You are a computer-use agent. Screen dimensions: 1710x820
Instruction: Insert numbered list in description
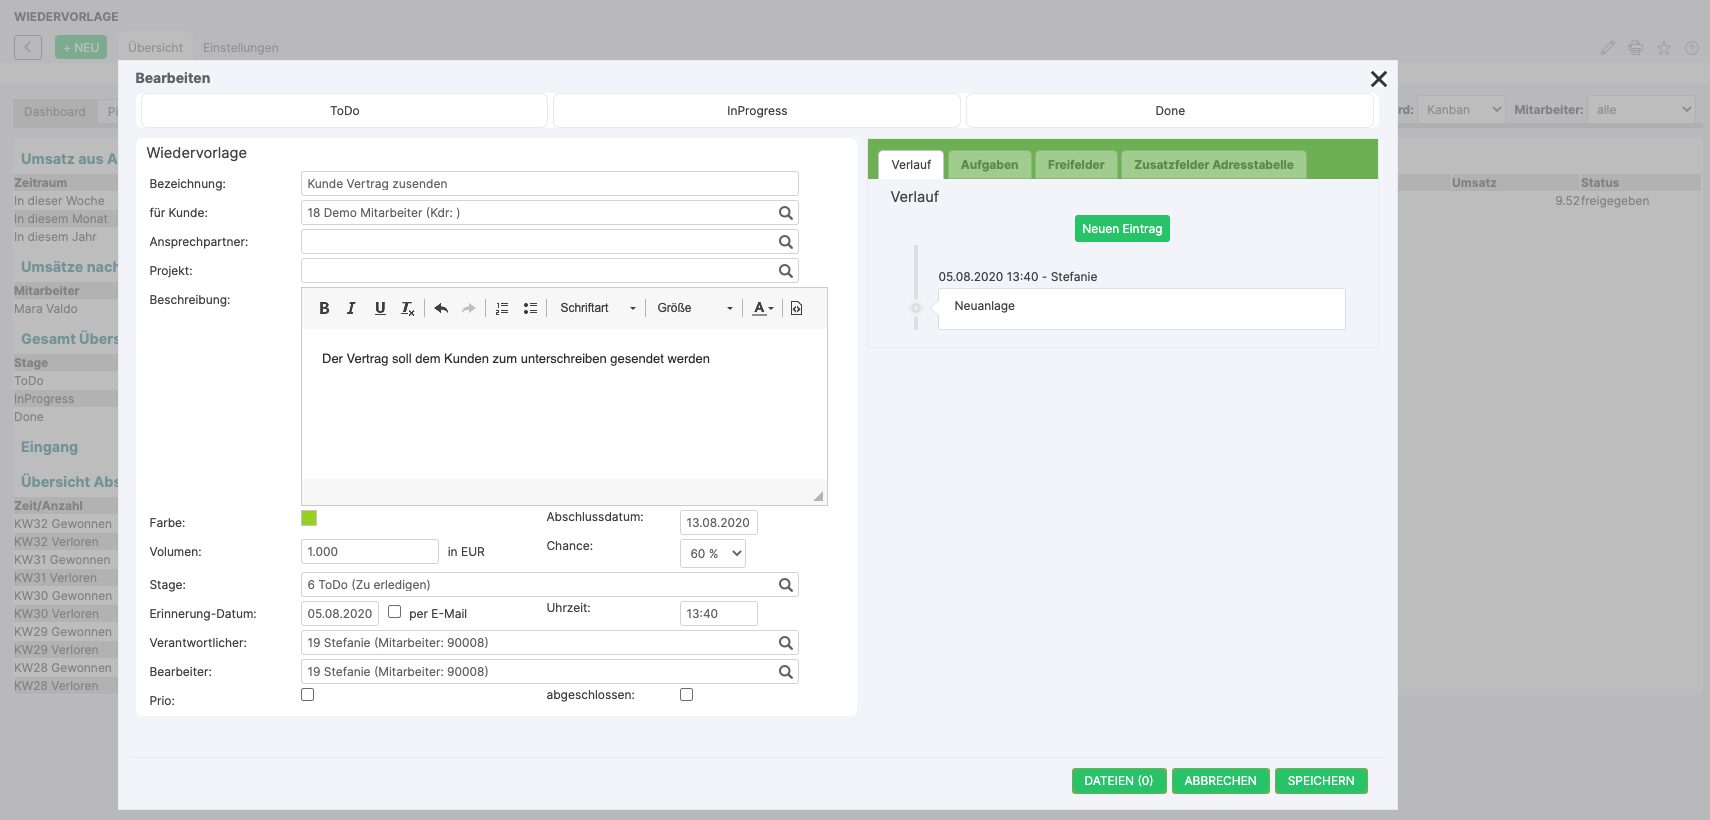502,308
